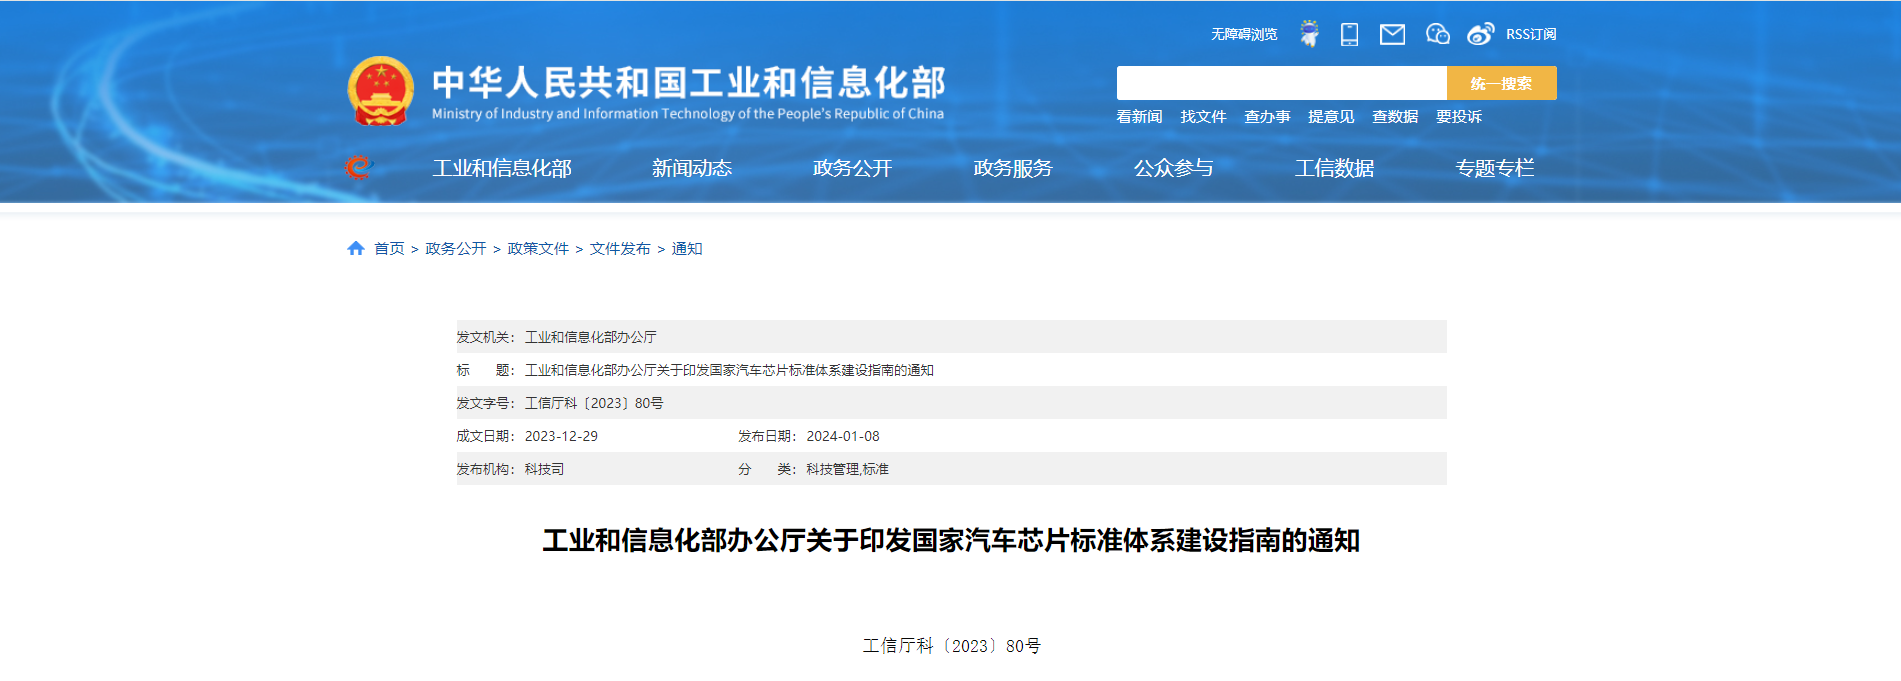Open the mobile phone version icon

point(1349,34)
